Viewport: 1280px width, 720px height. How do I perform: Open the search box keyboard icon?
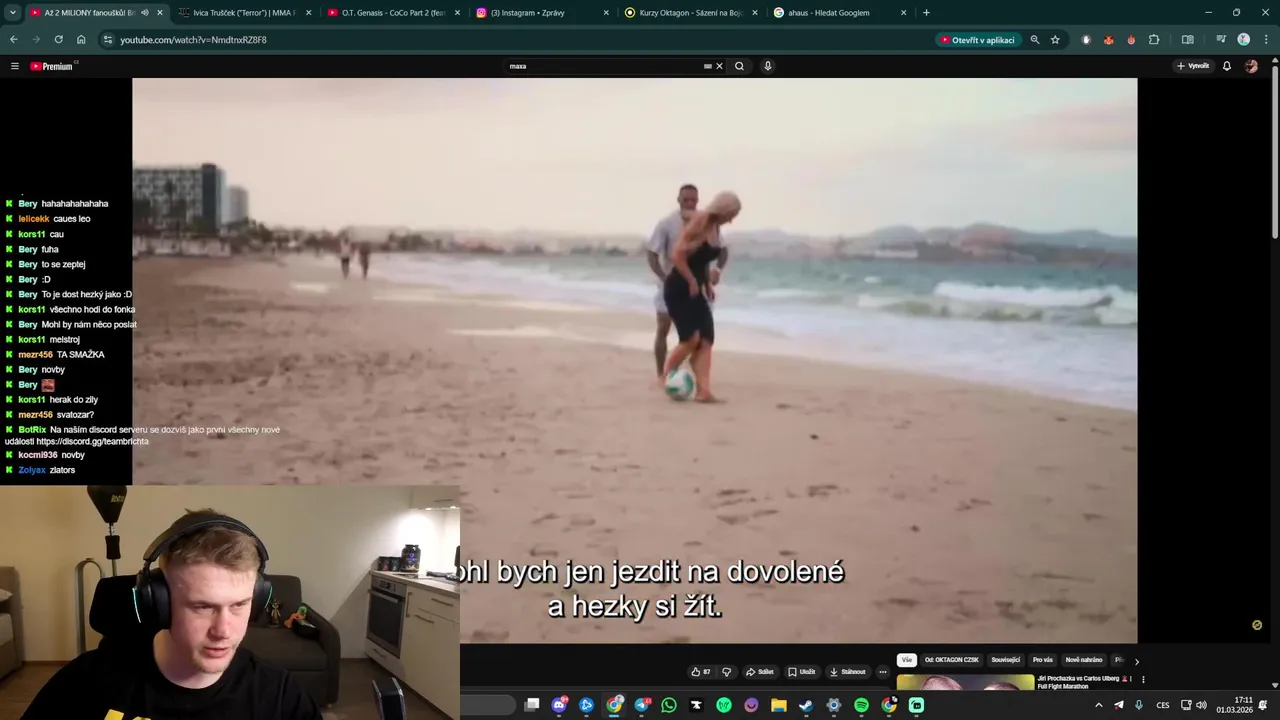point(707,66)
